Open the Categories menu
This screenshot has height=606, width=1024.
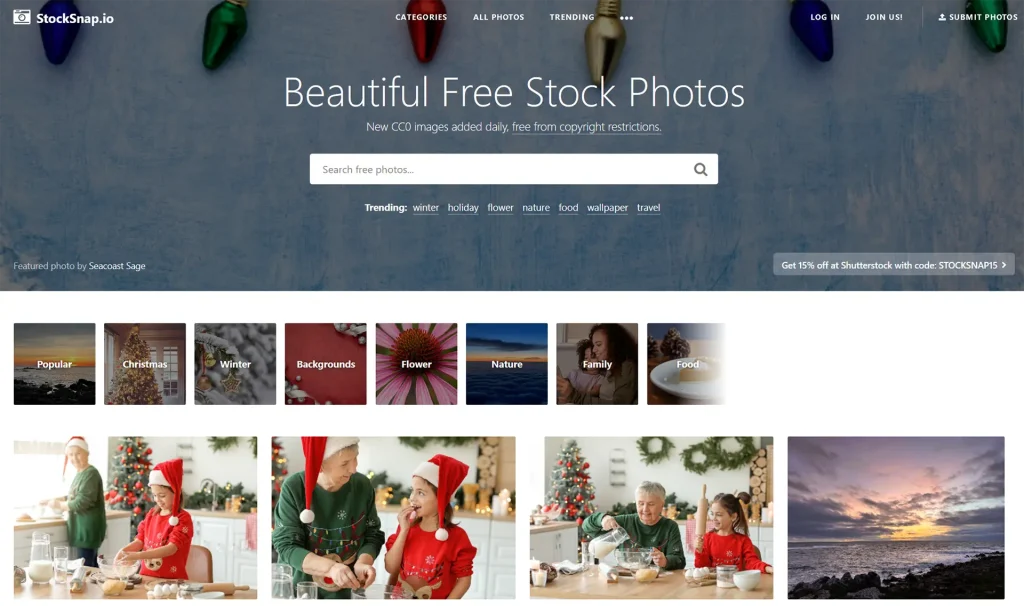click(421, 18)
